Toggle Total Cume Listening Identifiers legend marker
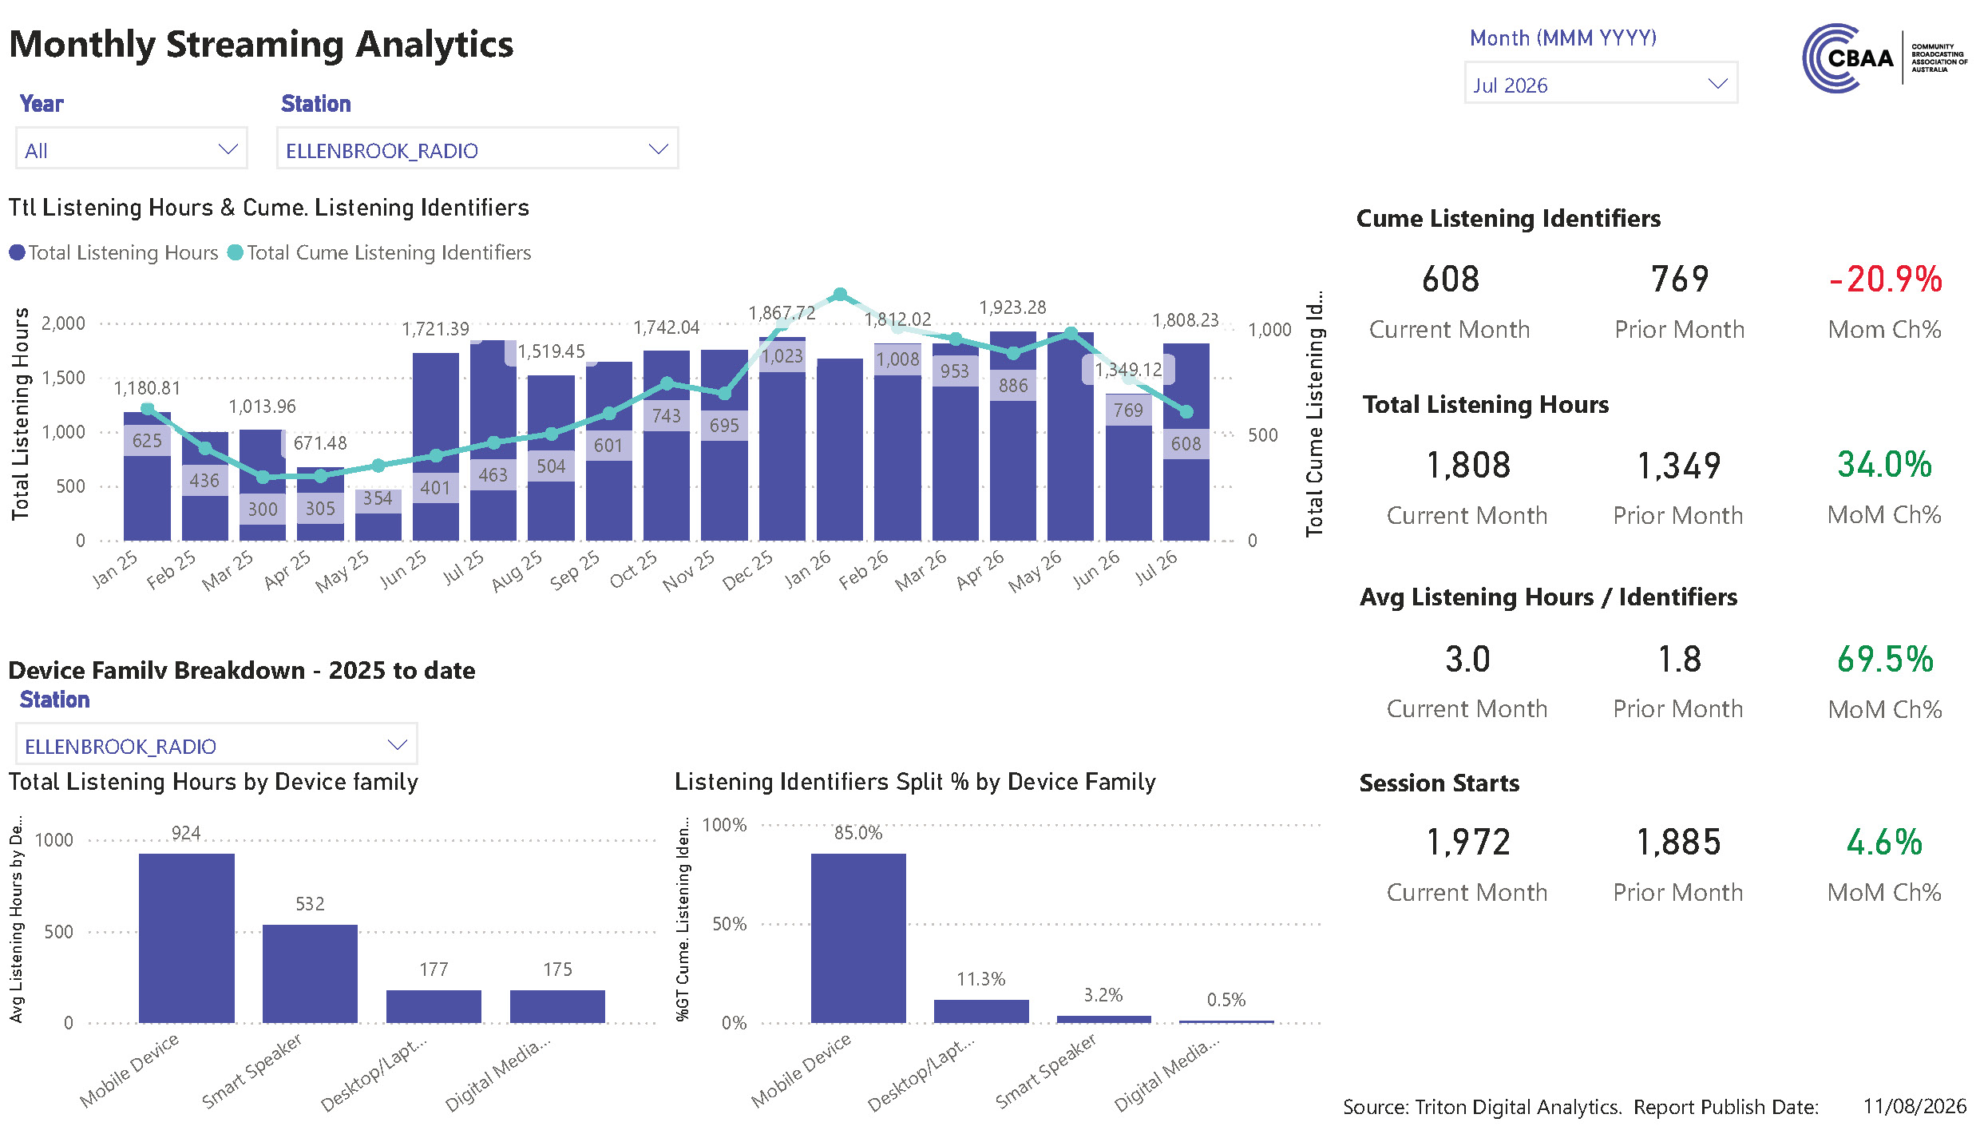The width and height of the screenshot is (1980, 1142). point(235,253)
